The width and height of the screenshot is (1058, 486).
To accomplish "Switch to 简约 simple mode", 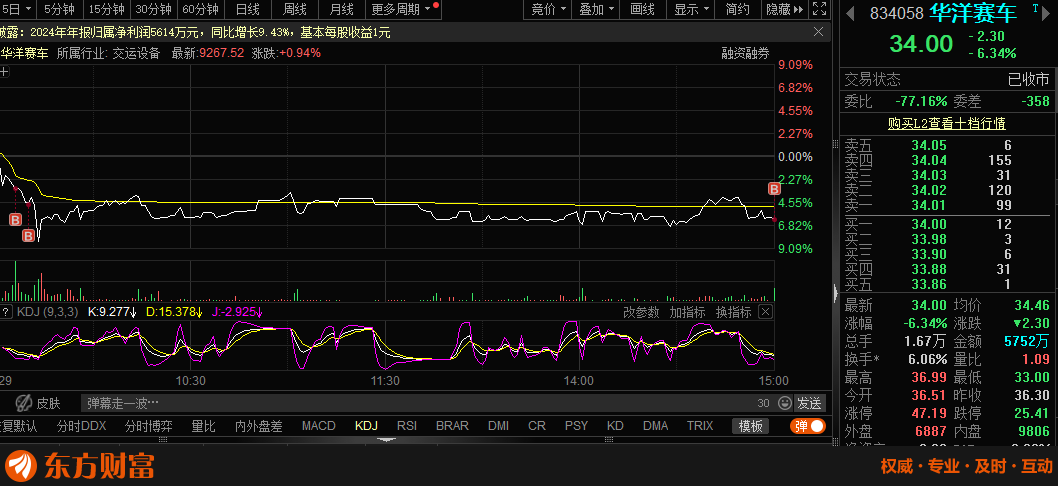I will coord(737,9).
